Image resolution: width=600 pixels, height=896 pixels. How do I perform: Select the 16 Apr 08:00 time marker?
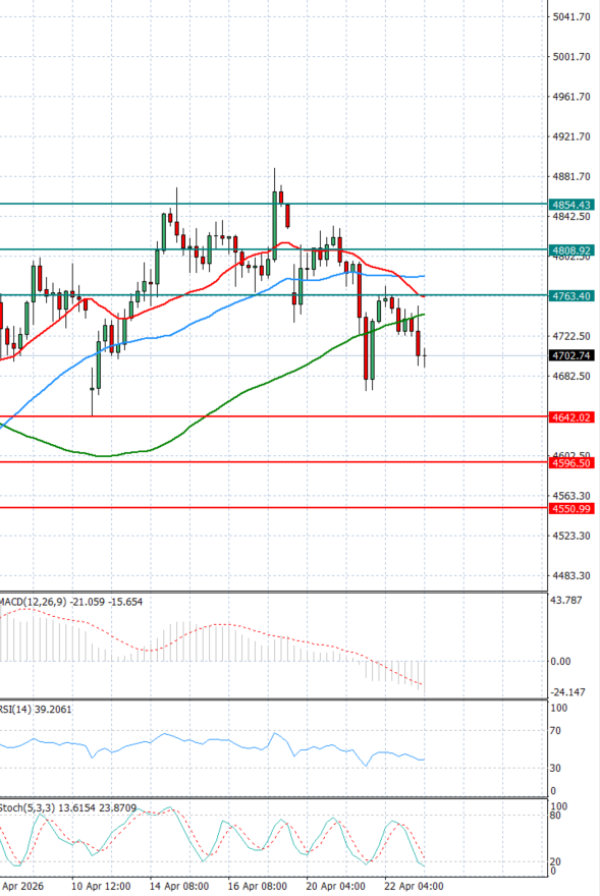[259, 886]
